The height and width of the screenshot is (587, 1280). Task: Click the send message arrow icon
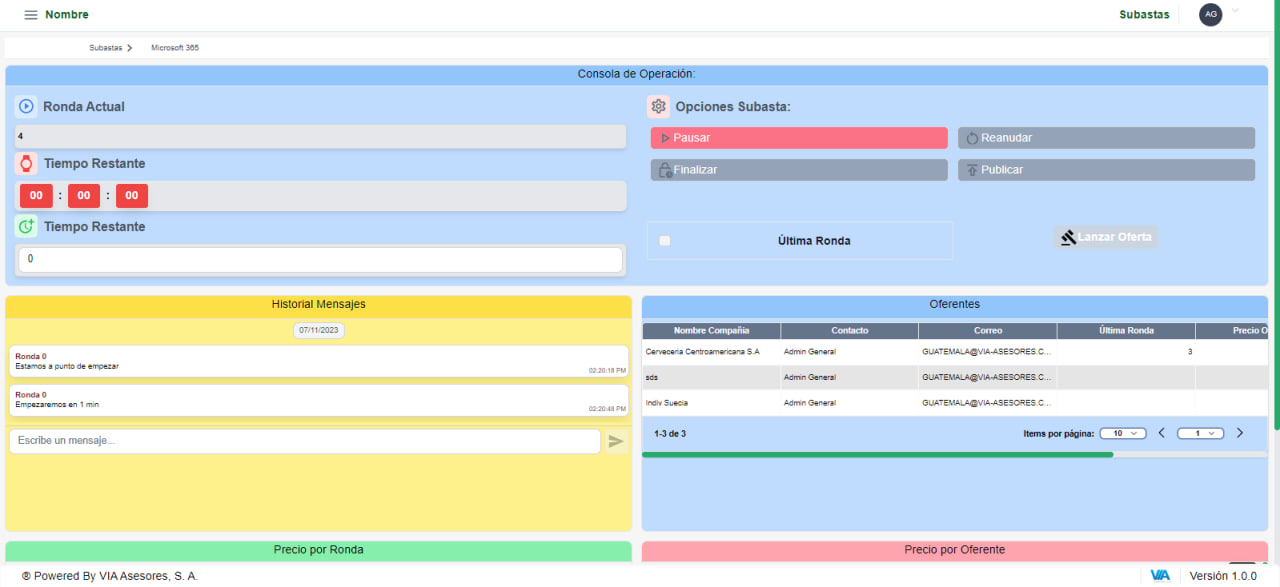[x=616, y=441]
